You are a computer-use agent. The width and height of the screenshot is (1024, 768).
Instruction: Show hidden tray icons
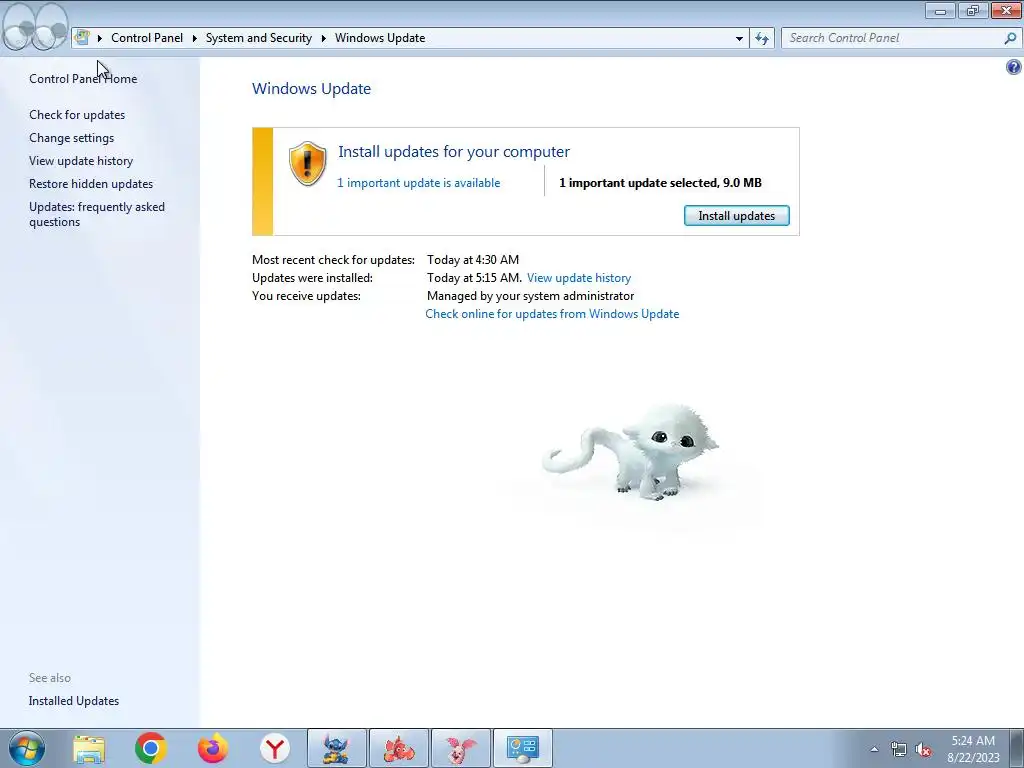[x=874, y=749]
